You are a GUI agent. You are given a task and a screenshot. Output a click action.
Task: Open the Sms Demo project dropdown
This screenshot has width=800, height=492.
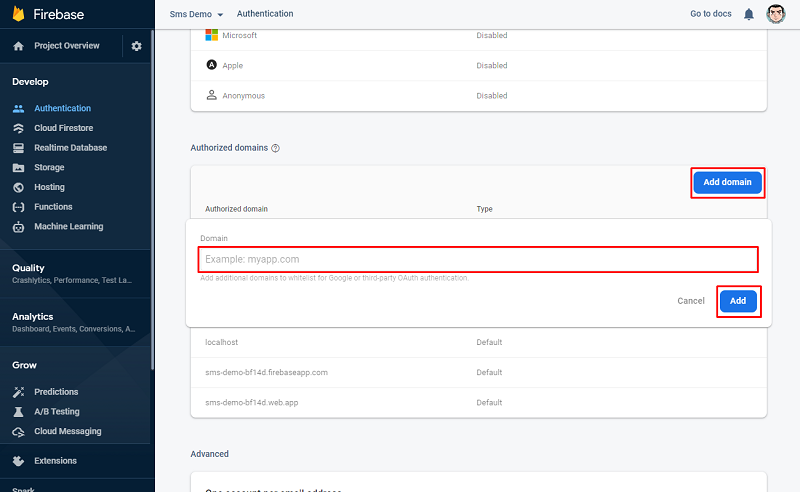tap(196, 14)
